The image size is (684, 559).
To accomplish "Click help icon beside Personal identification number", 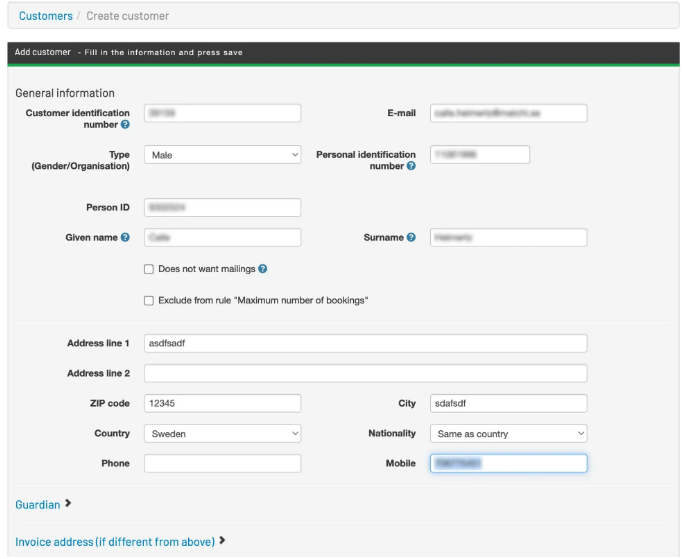I will [411, 166].
